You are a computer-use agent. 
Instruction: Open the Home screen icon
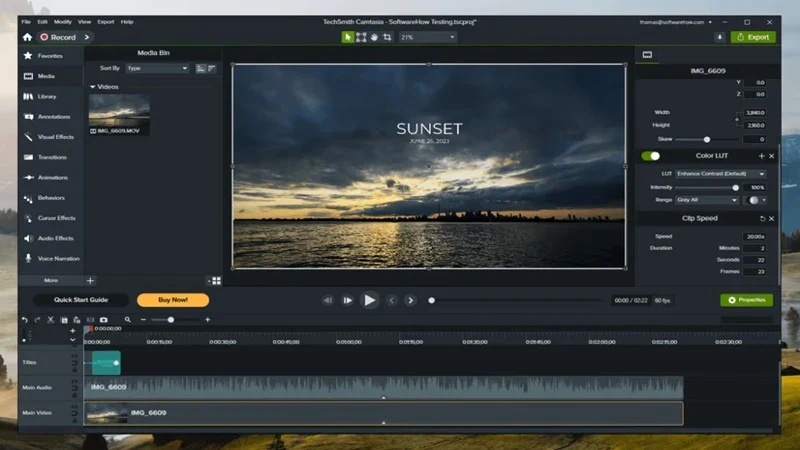tap(28, 37)
